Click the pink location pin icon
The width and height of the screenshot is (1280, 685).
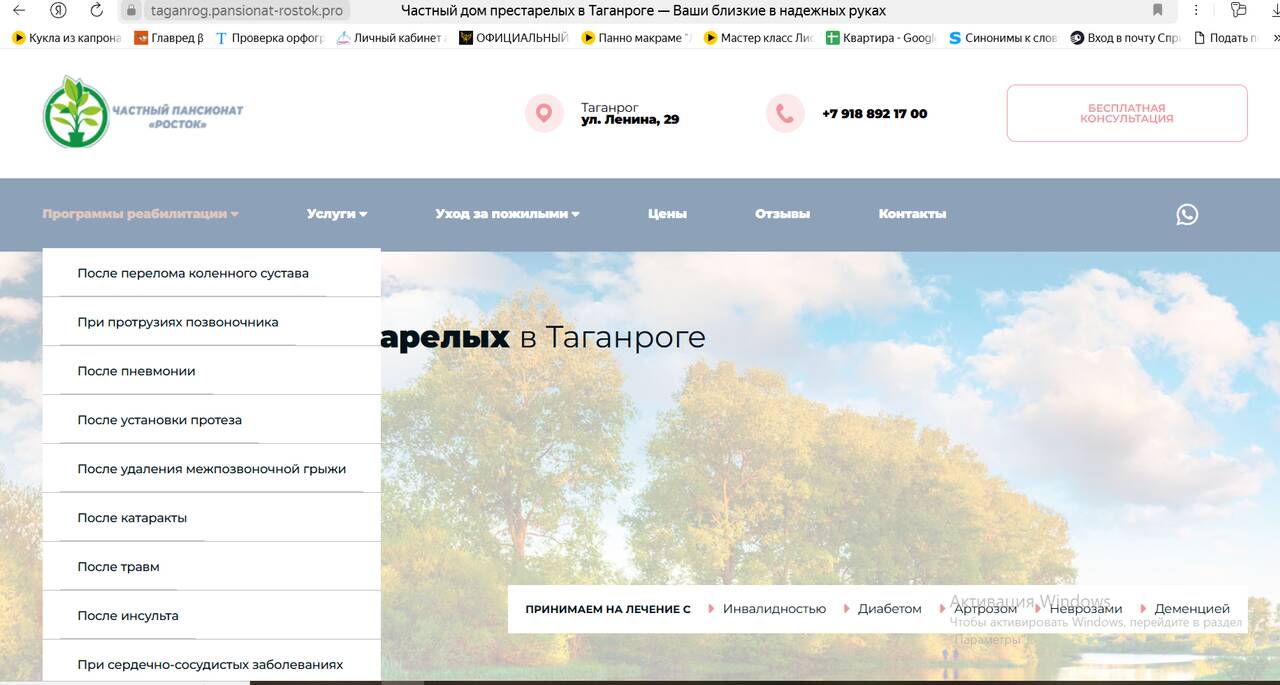[544, 113]
